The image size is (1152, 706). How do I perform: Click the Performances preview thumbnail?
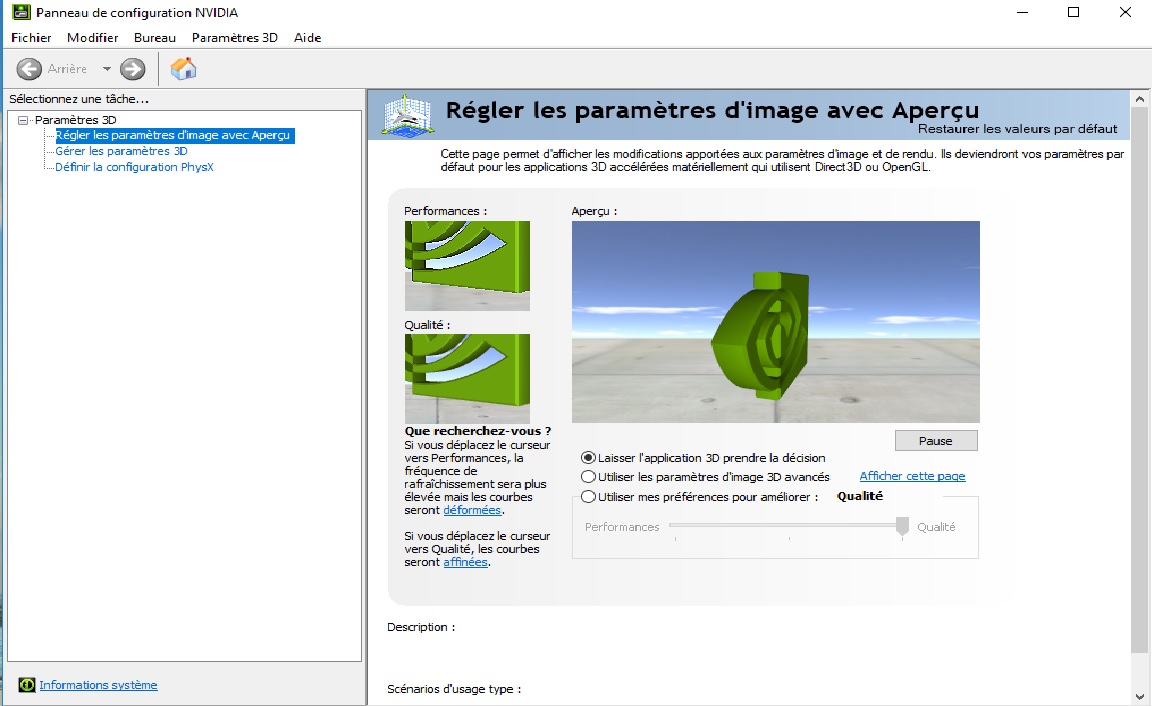click(x=467, y=265)
